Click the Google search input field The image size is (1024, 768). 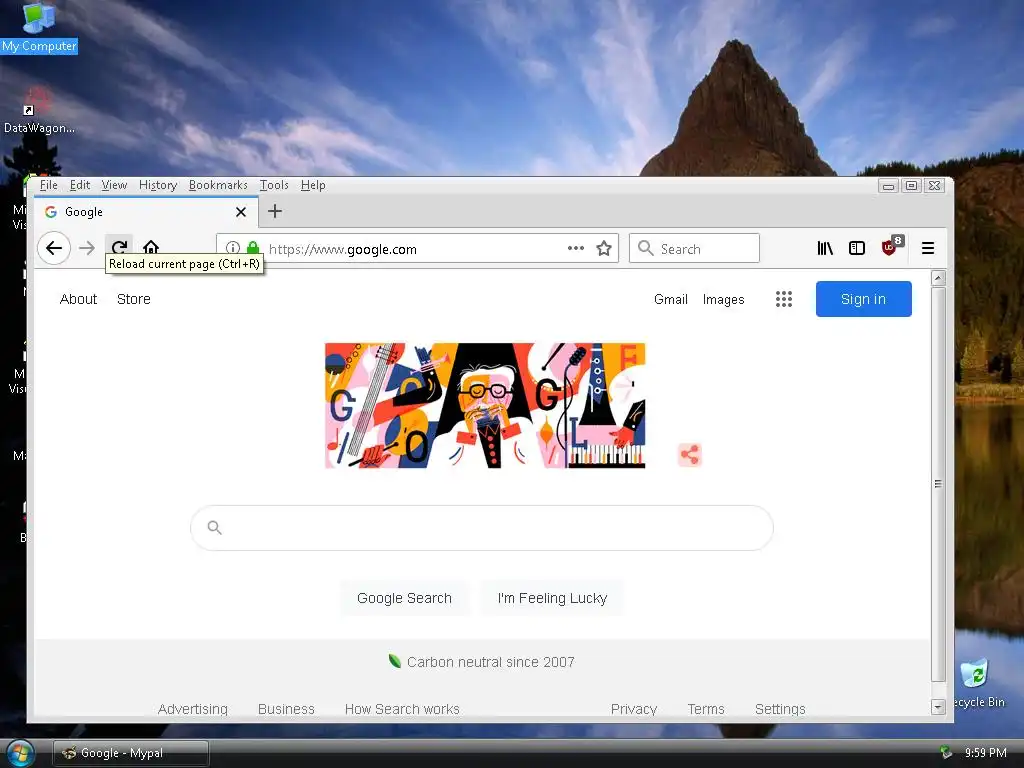pyautogui.click(x=482, y=528)
